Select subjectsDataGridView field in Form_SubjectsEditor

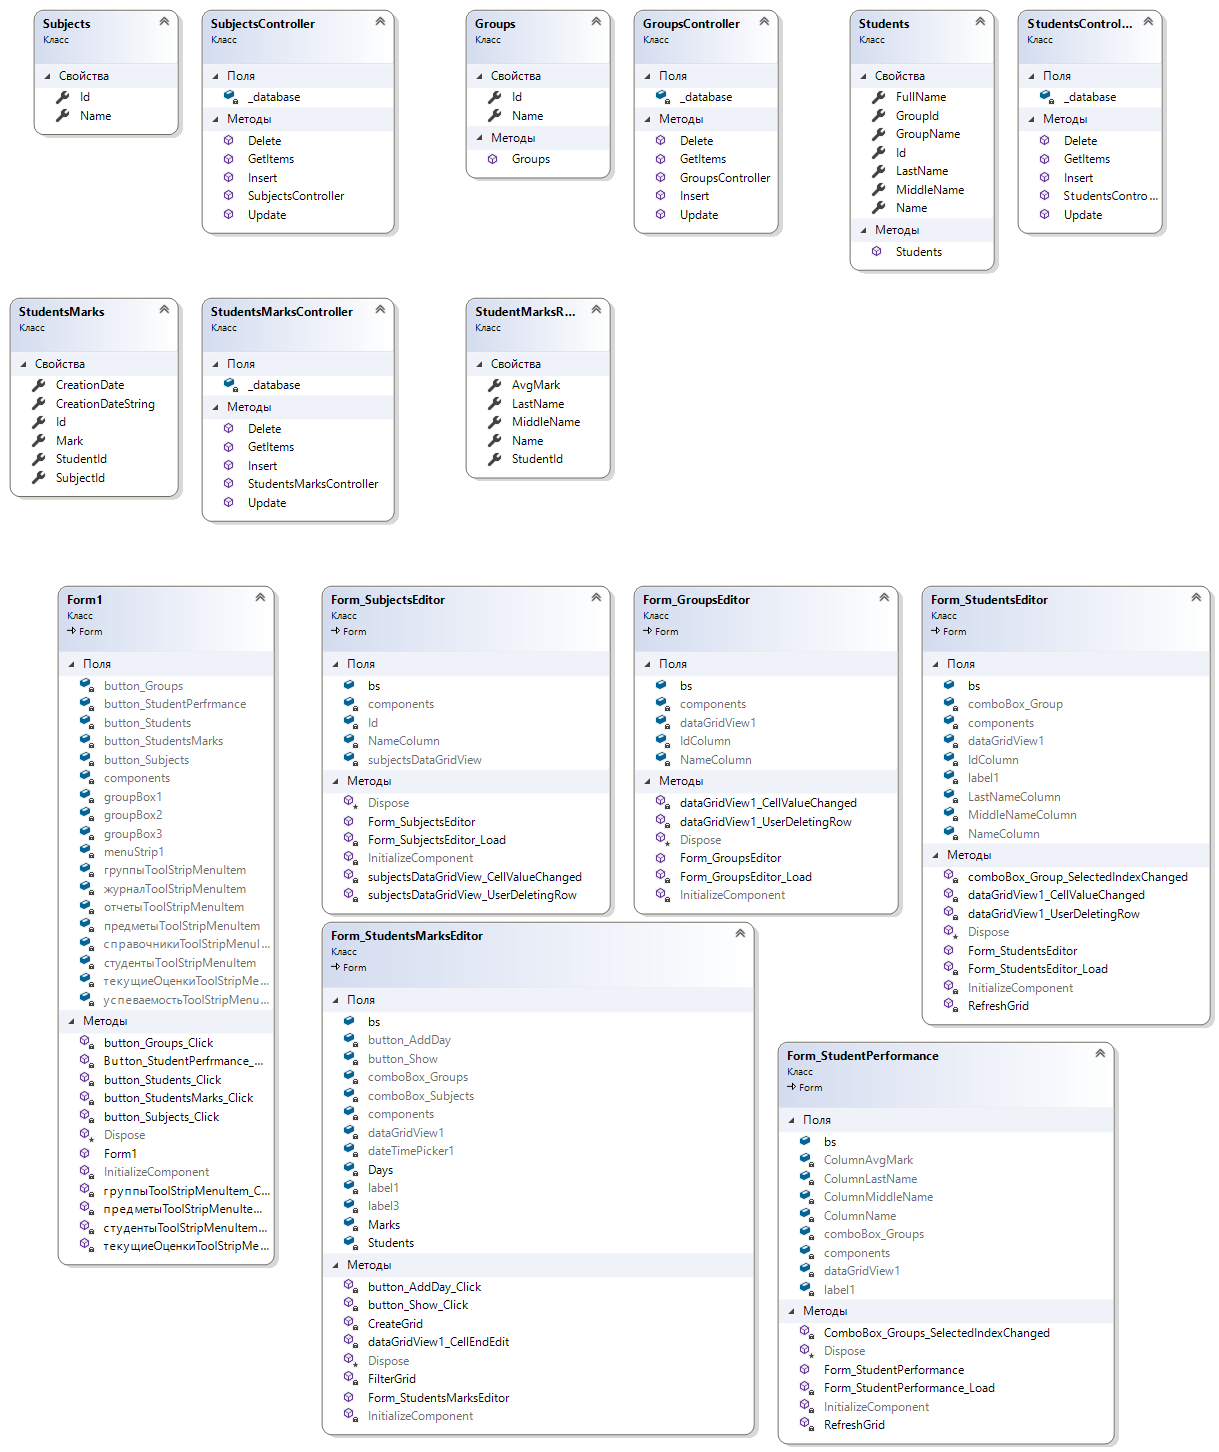(x=424, y=760)
